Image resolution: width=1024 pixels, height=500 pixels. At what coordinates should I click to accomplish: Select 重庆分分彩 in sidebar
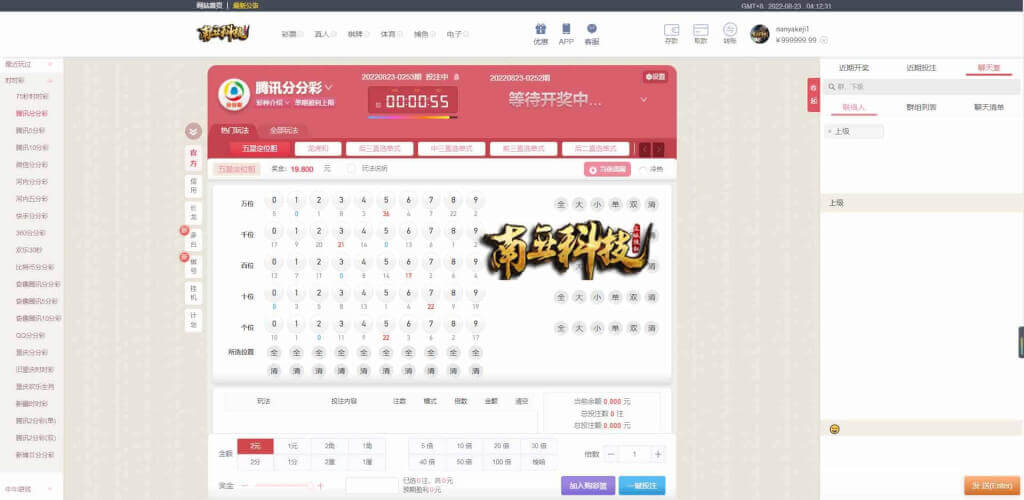(x=32, y=352)
